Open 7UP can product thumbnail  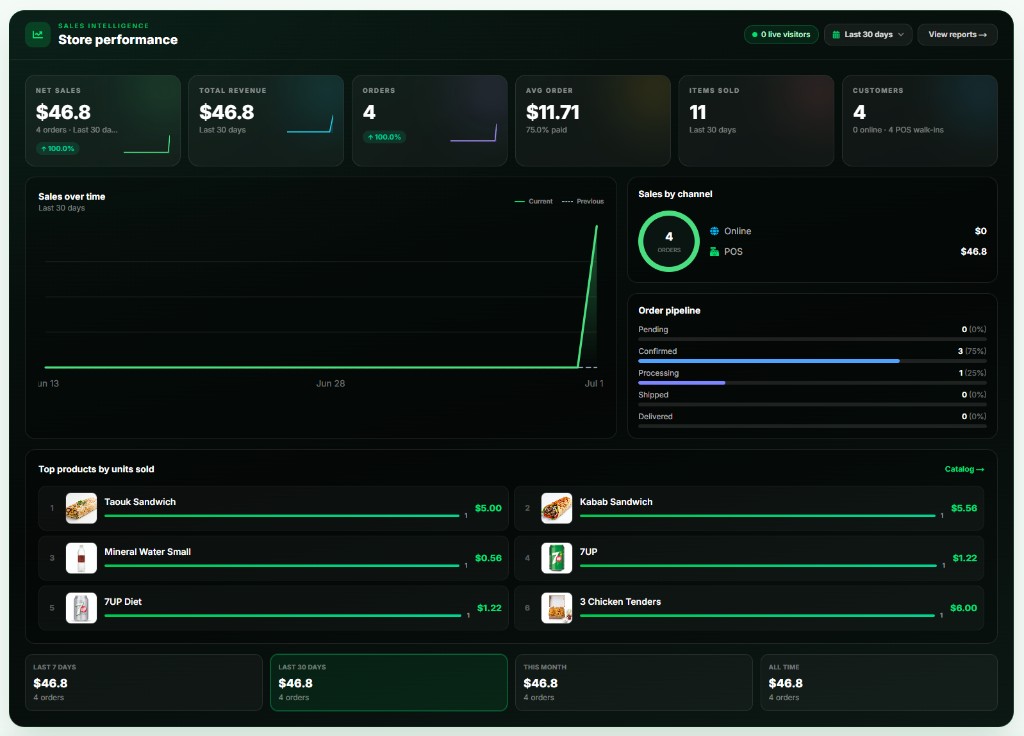click(556, 558)
